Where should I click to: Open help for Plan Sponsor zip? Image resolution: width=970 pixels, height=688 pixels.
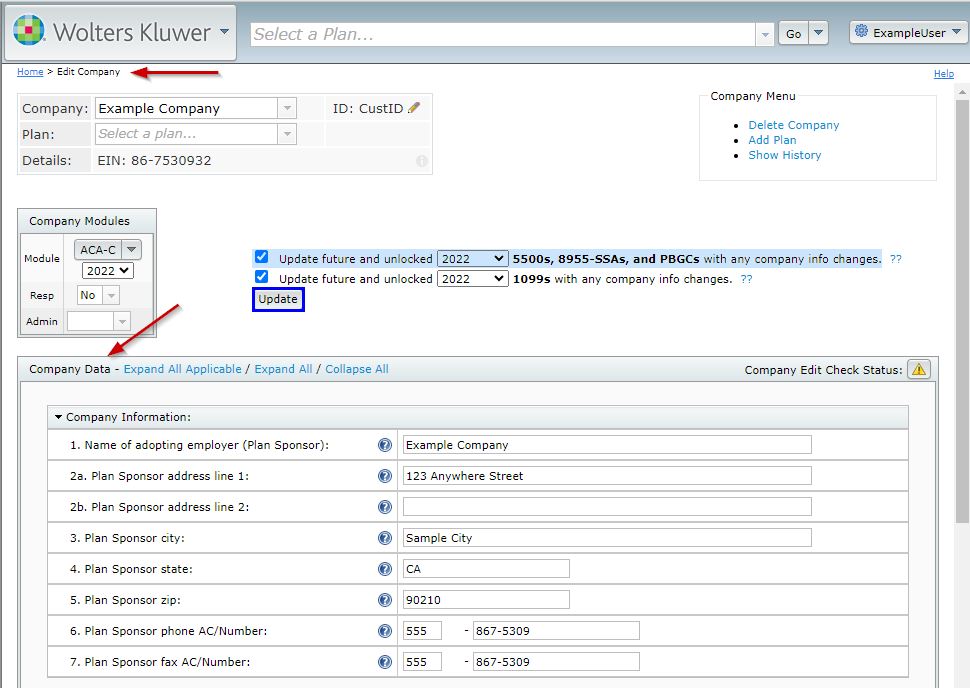point(385,600)
